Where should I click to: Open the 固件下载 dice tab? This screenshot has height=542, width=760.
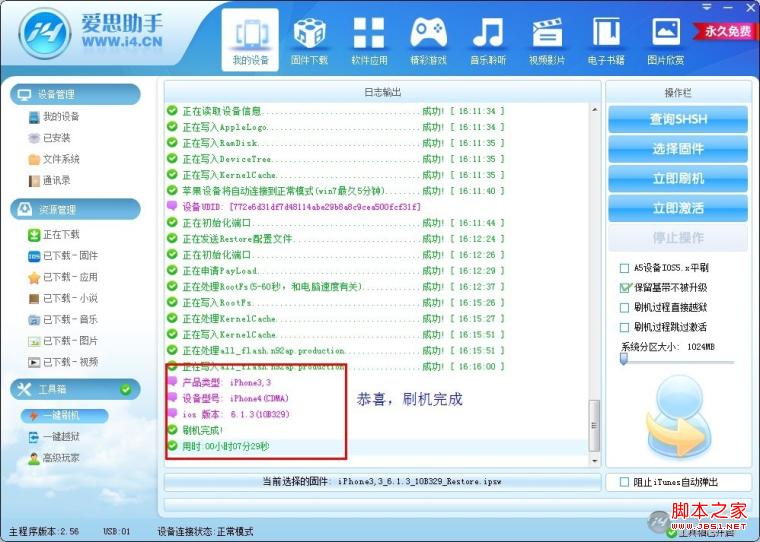click(309, 41)
